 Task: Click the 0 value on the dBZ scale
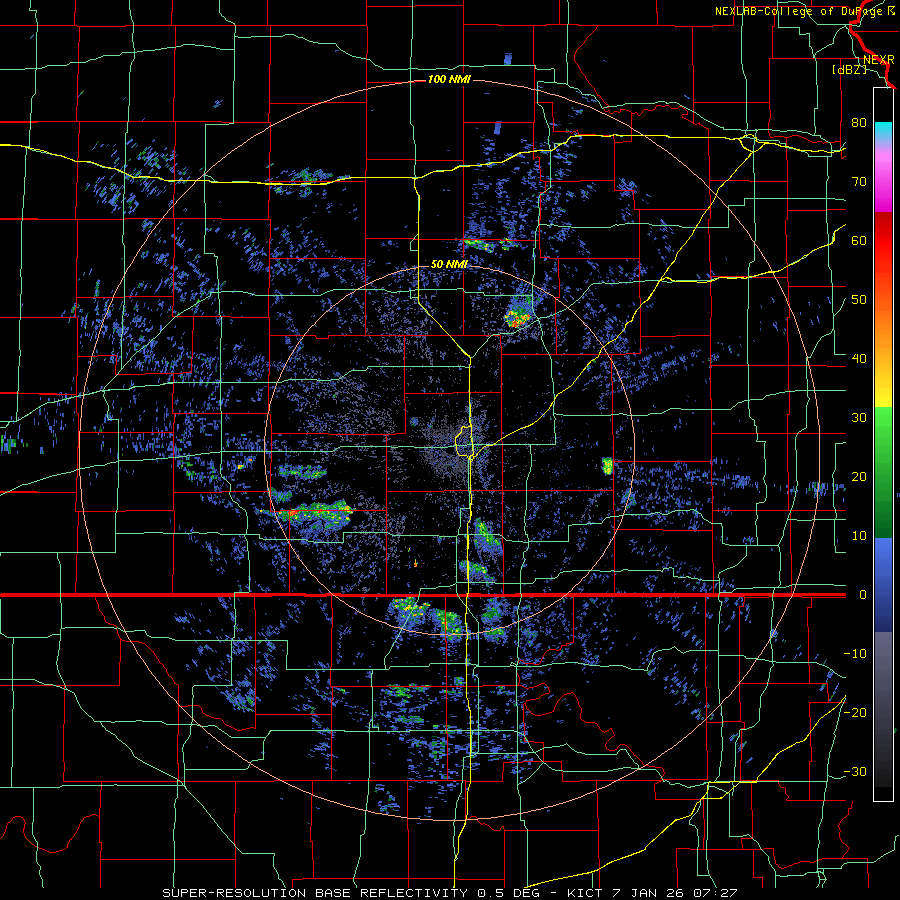[862, 595]
